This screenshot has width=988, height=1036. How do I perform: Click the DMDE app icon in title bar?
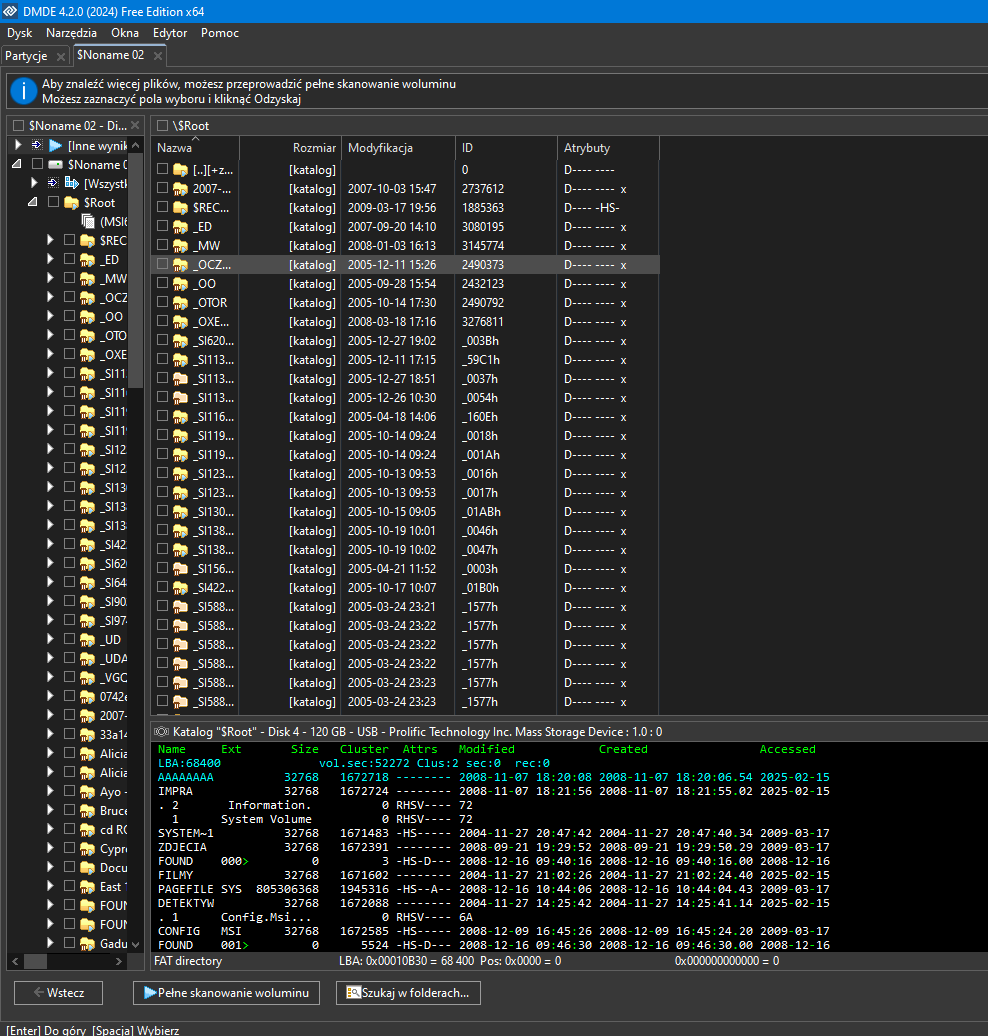(10, 11)
